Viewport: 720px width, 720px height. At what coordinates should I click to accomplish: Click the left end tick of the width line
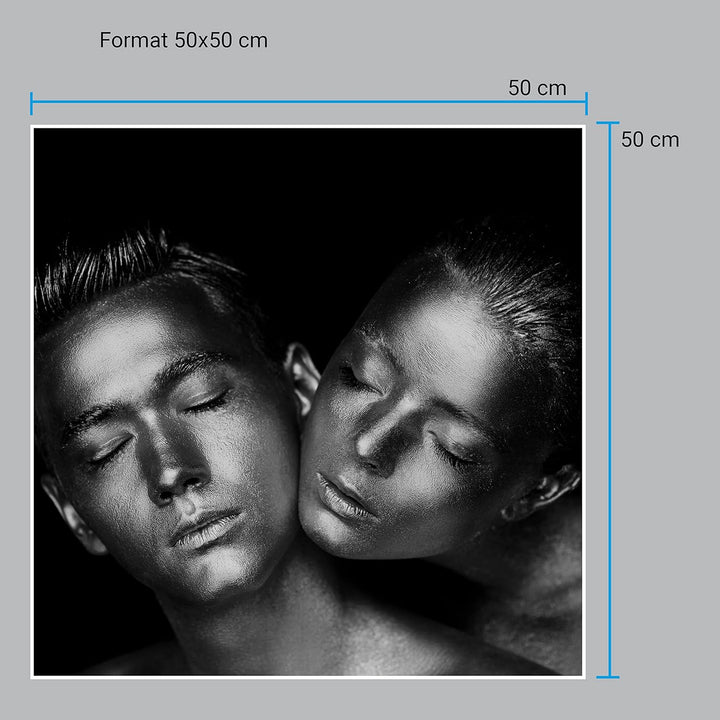(32, 103)
